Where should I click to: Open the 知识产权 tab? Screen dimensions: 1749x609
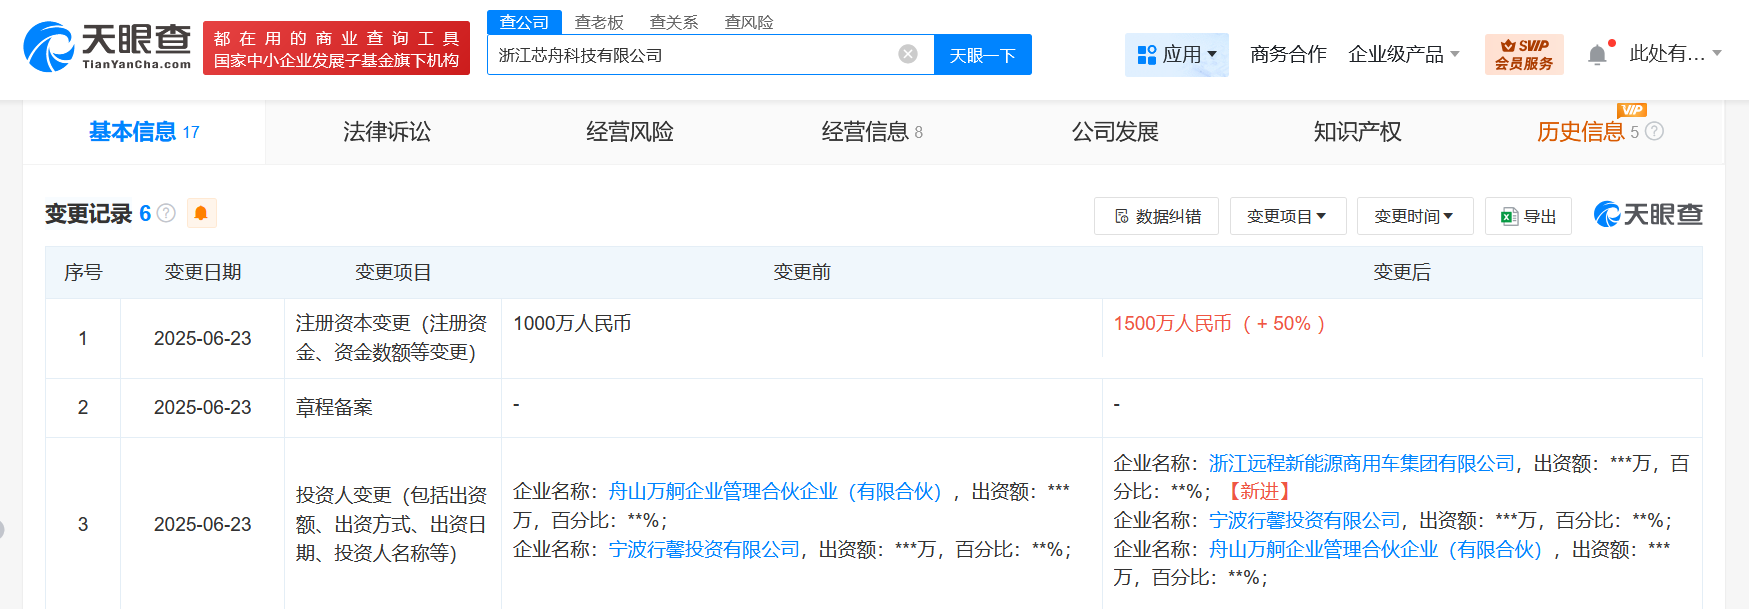click(1357, 132)
